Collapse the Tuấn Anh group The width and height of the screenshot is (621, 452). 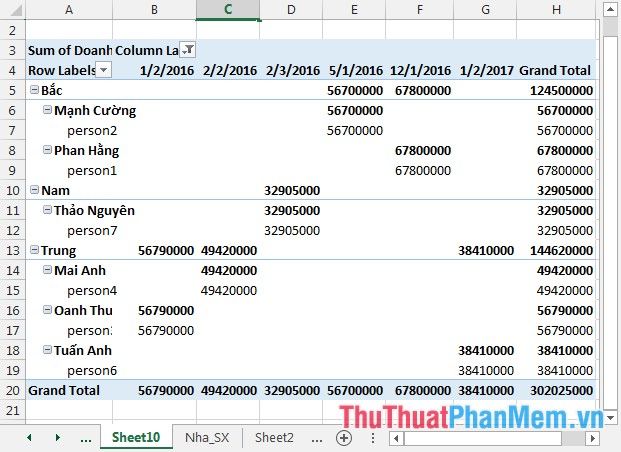point(47,350)
